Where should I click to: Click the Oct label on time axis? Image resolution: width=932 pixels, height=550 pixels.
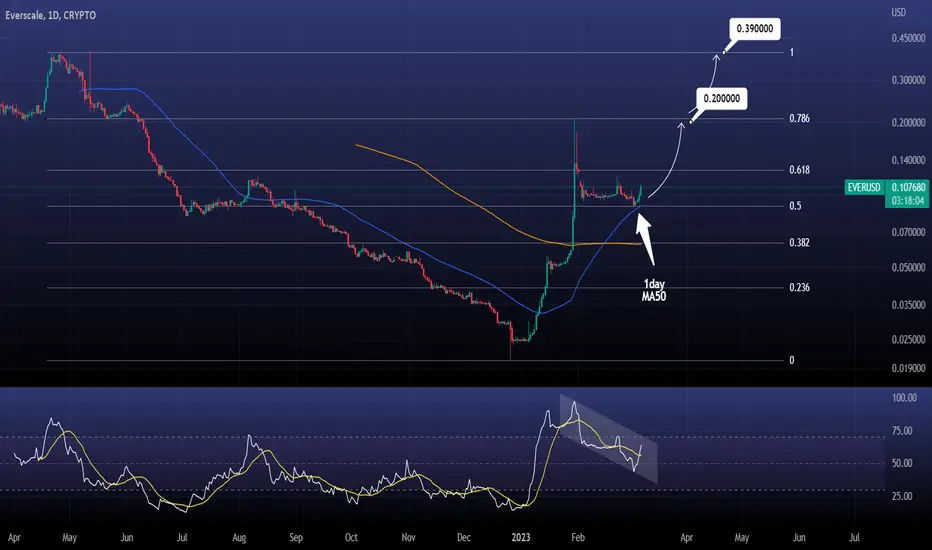point(351,538)
